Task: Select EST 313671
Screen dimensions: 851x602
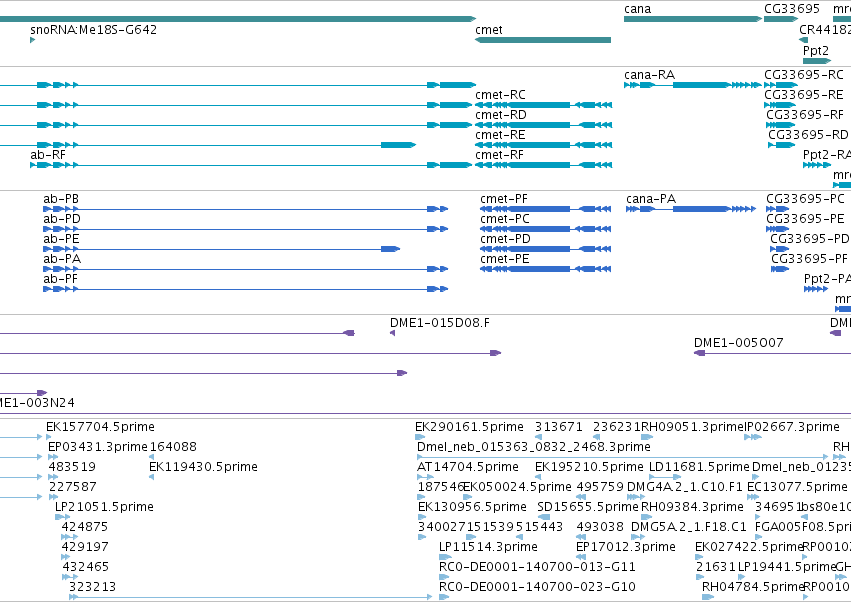Action: point(558,427)
